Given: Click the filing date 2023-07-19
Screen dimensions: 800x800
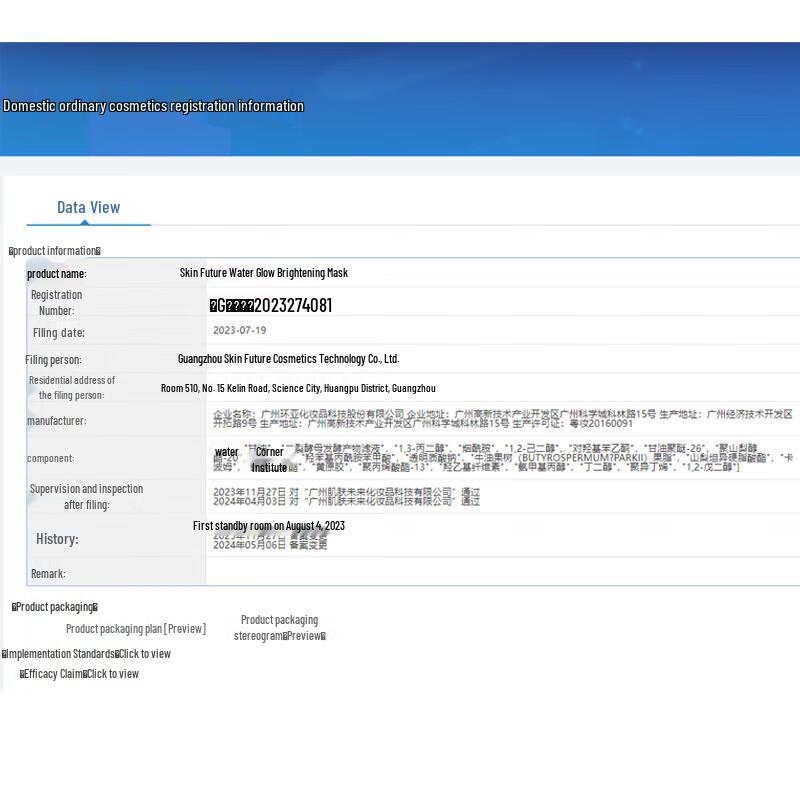Looking at the screenshot, I should (x=239, y=331).
